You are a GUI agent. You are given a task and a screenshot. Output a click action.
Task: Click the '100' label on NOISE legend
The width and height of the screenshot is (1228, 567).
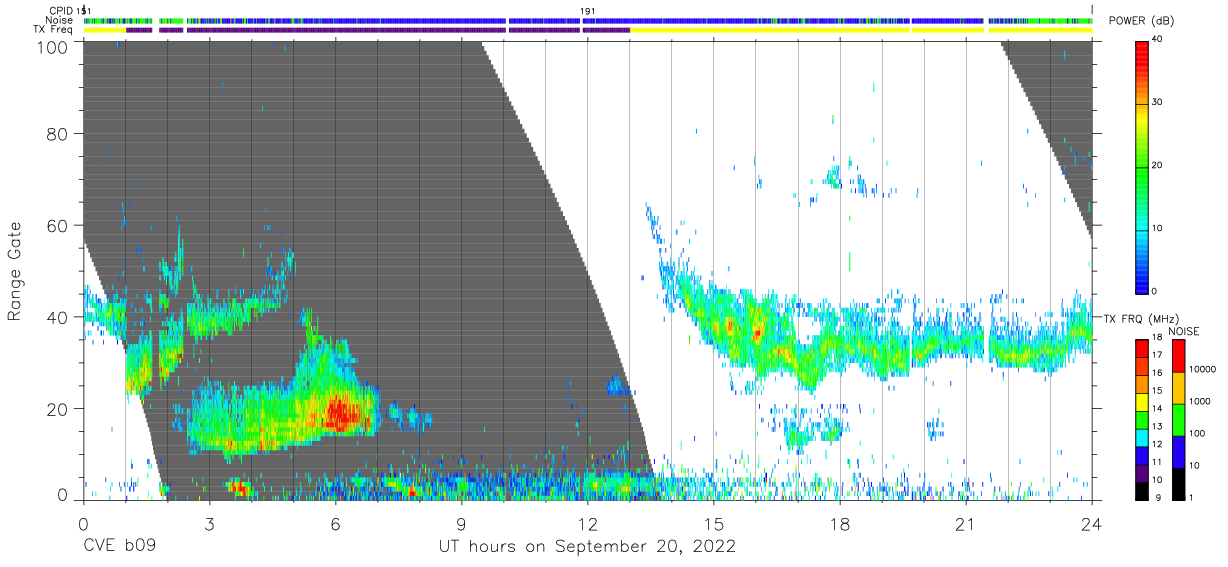pos(1197,433)
